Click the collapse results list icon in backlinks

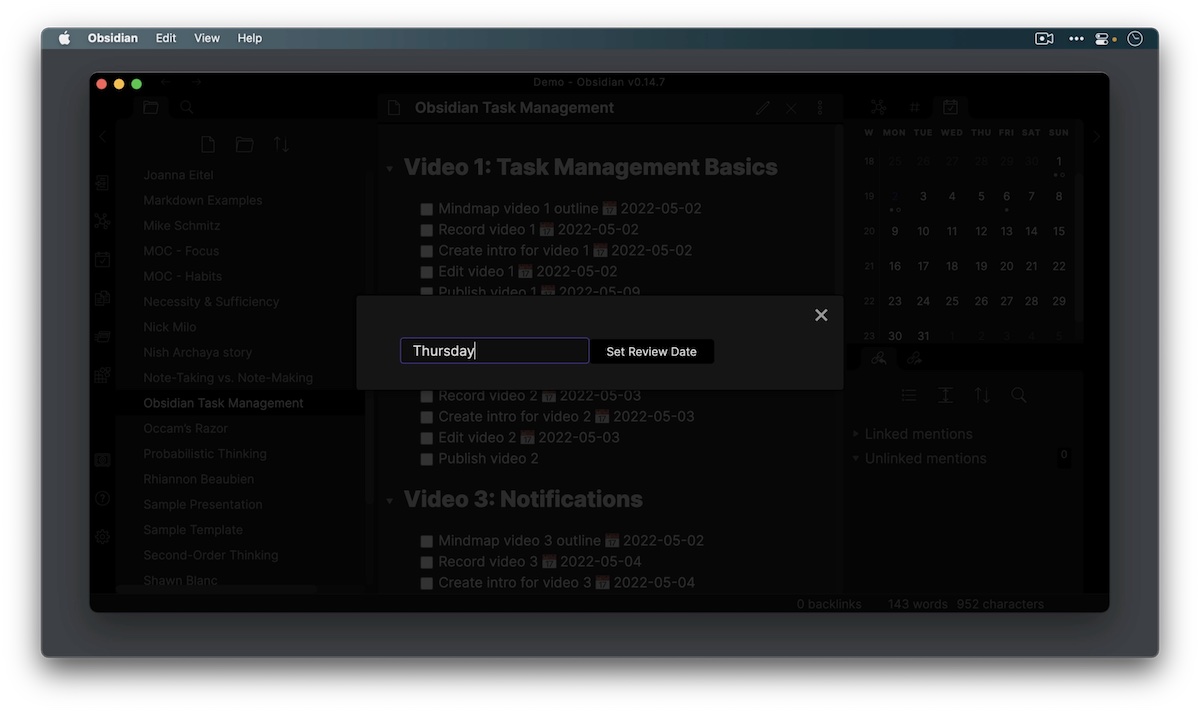(x=908, y=395)
